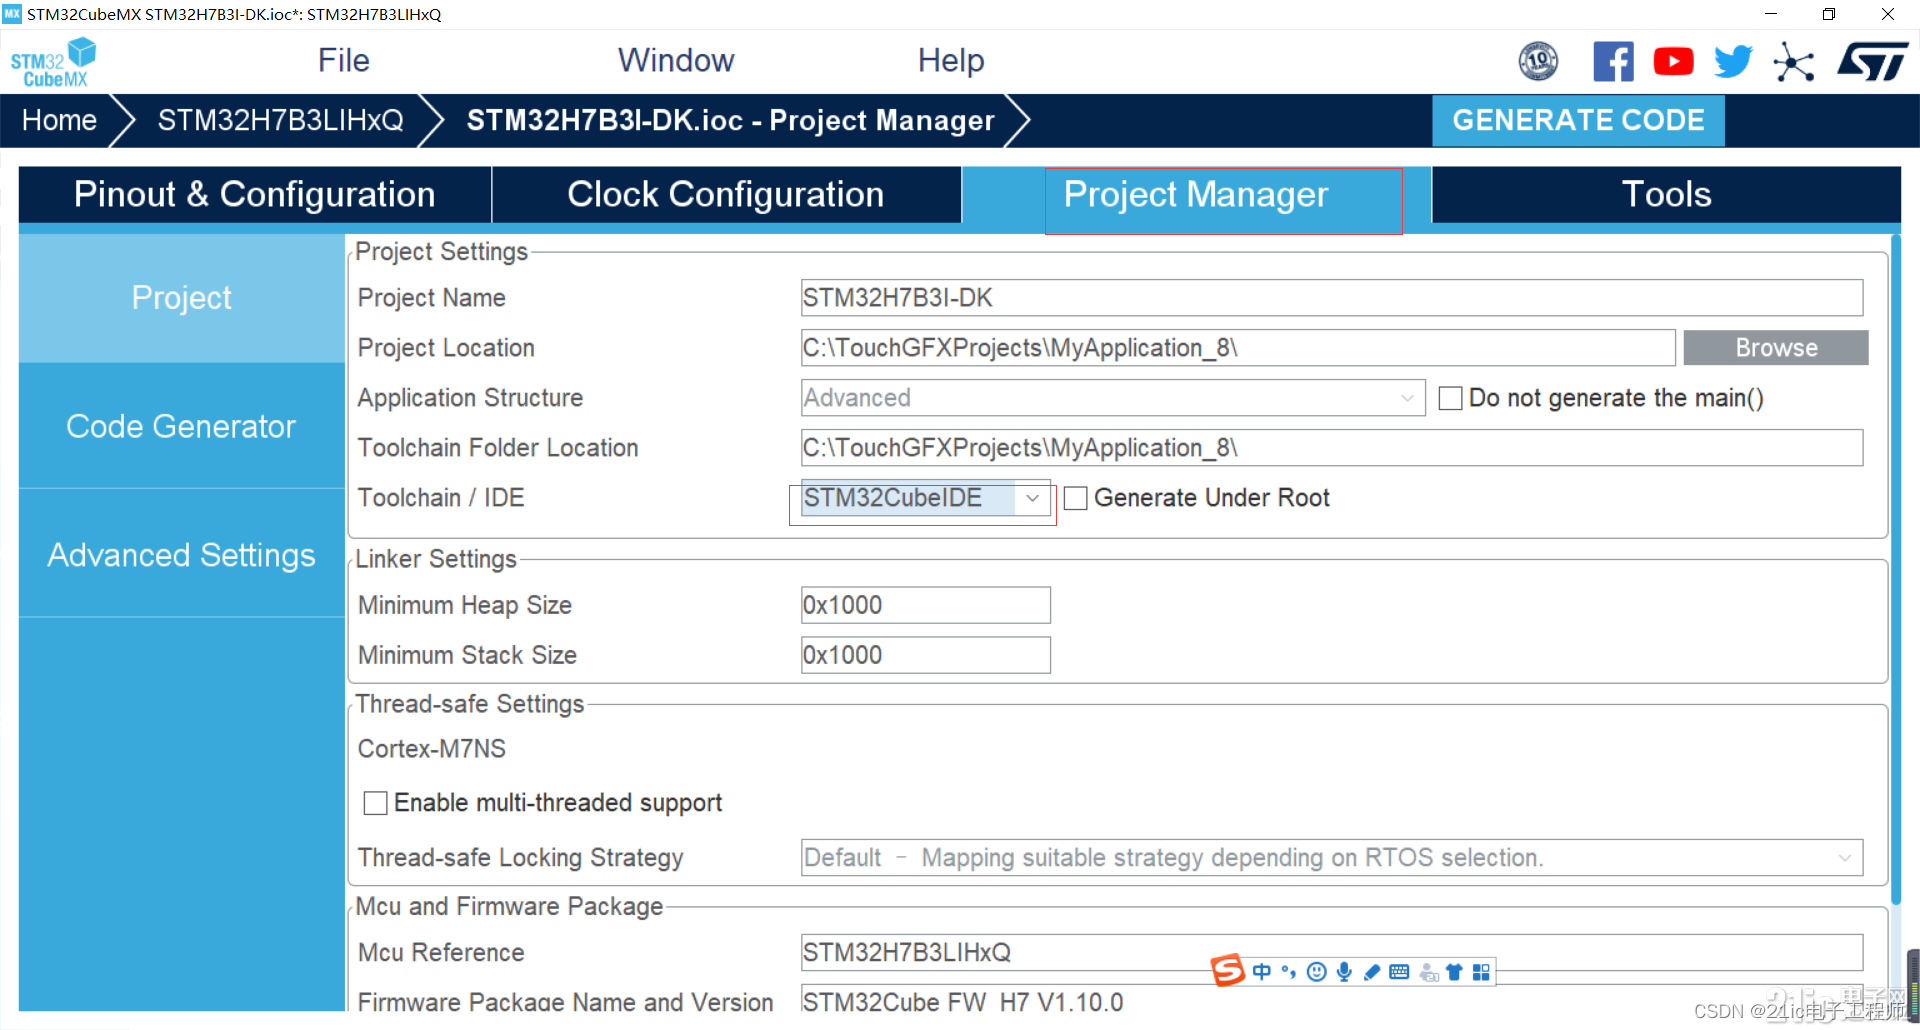
Task: Open the Code Generator side tab
Action: (x=181, y=427)
